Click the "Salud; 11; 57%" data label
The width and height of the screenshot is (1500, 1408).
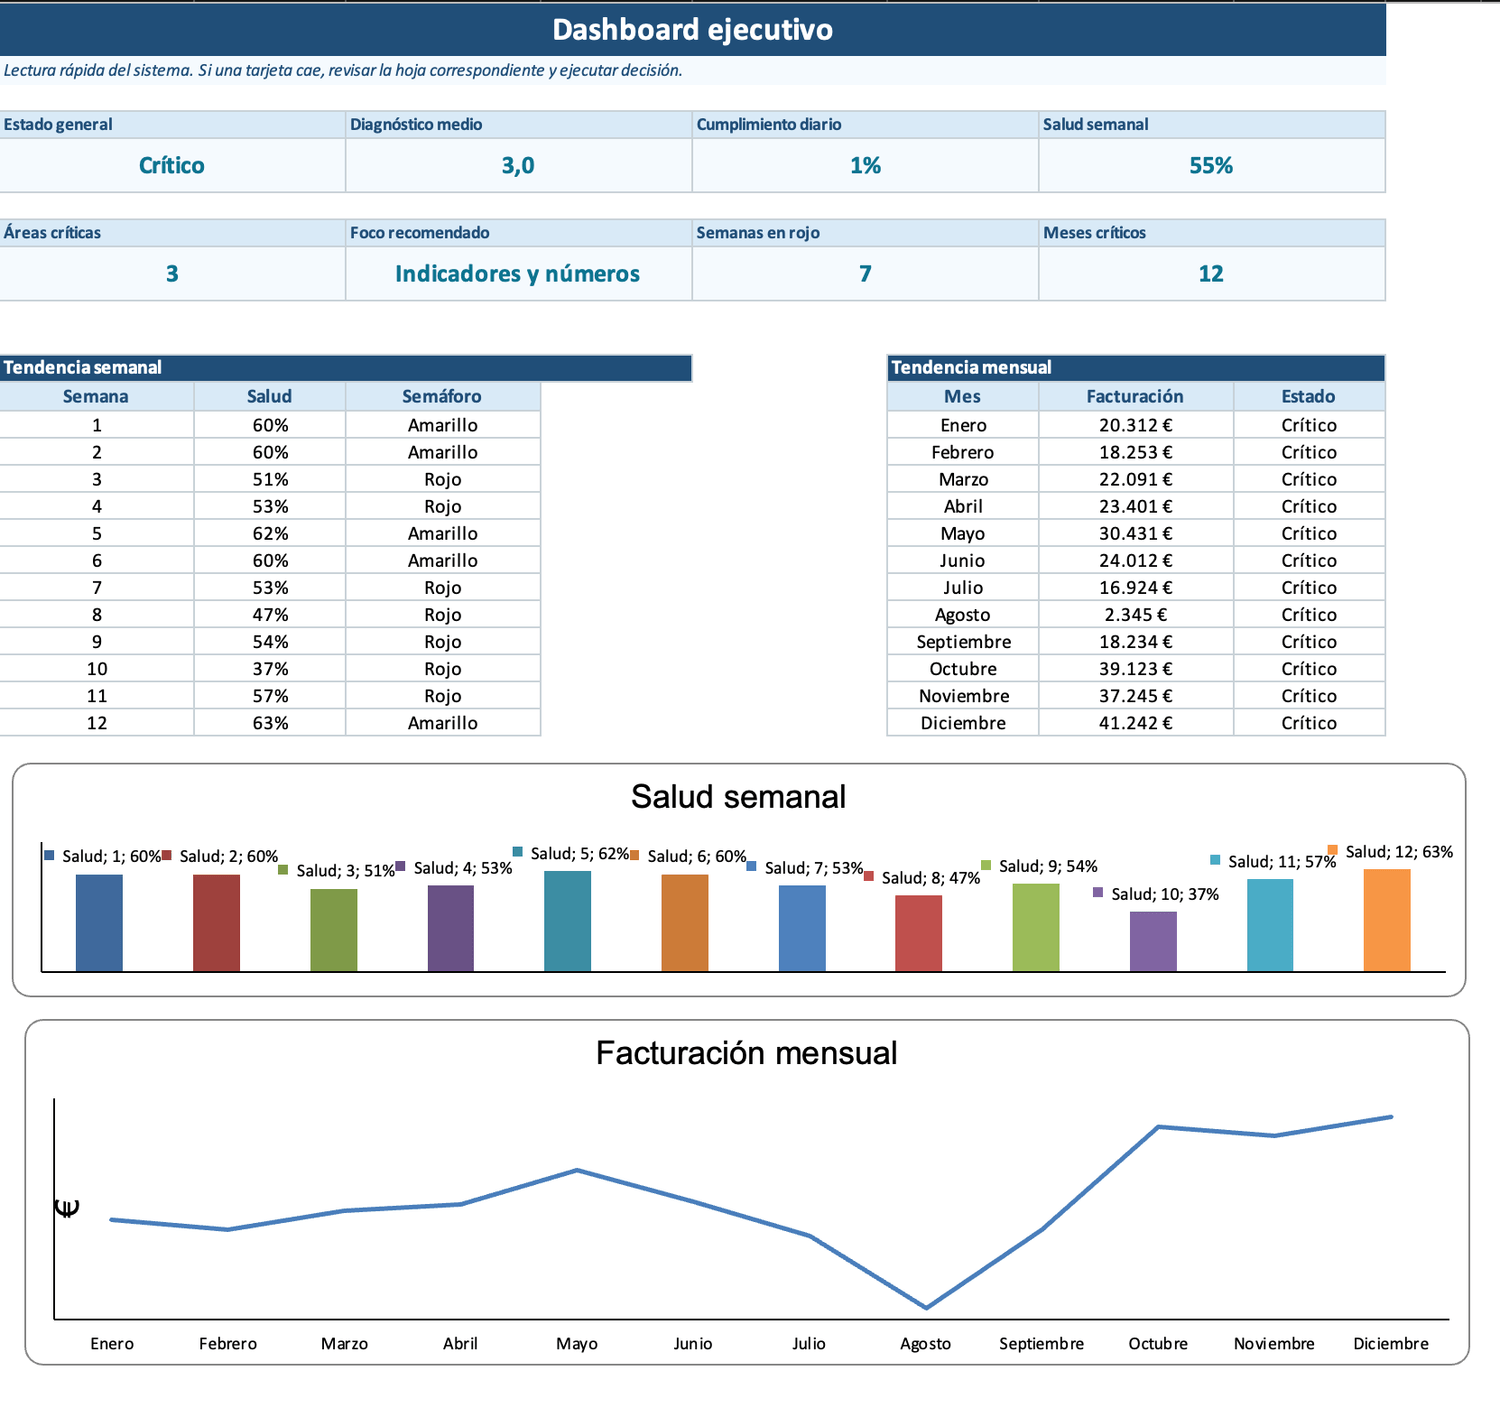click(1282, 861)
